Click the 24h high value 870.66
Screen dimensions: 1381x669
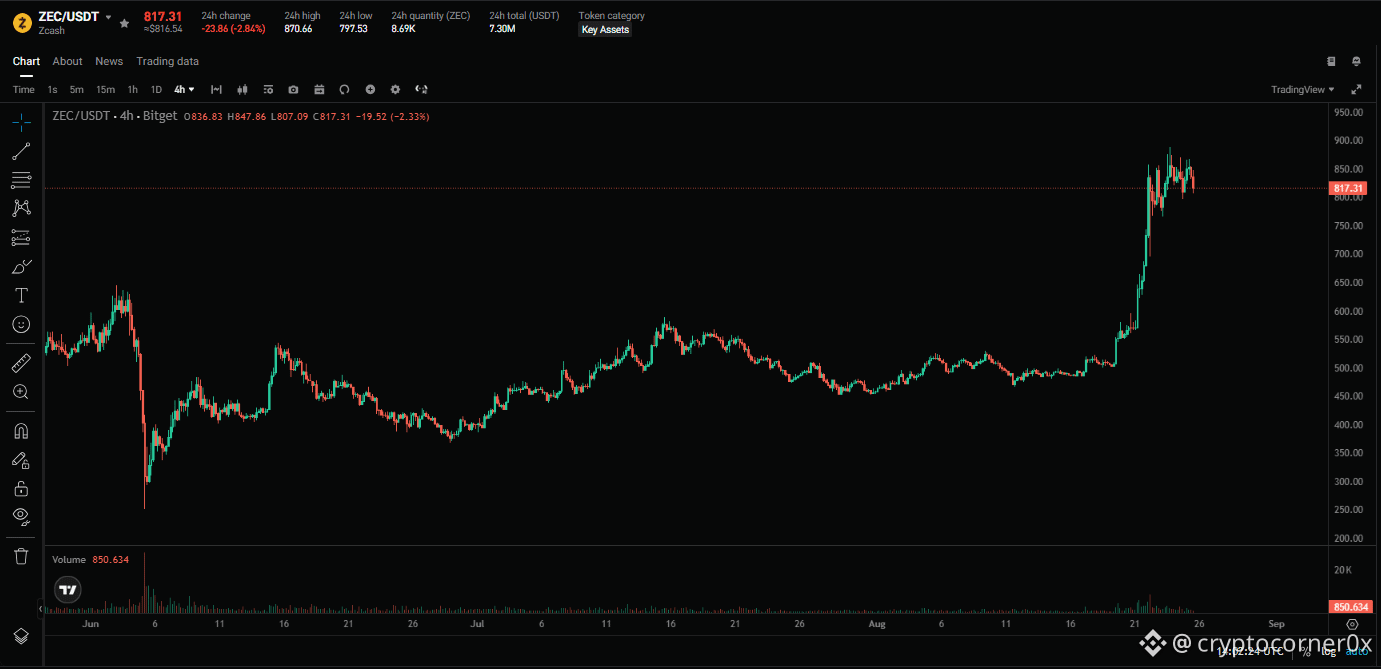tap(298, 29)
